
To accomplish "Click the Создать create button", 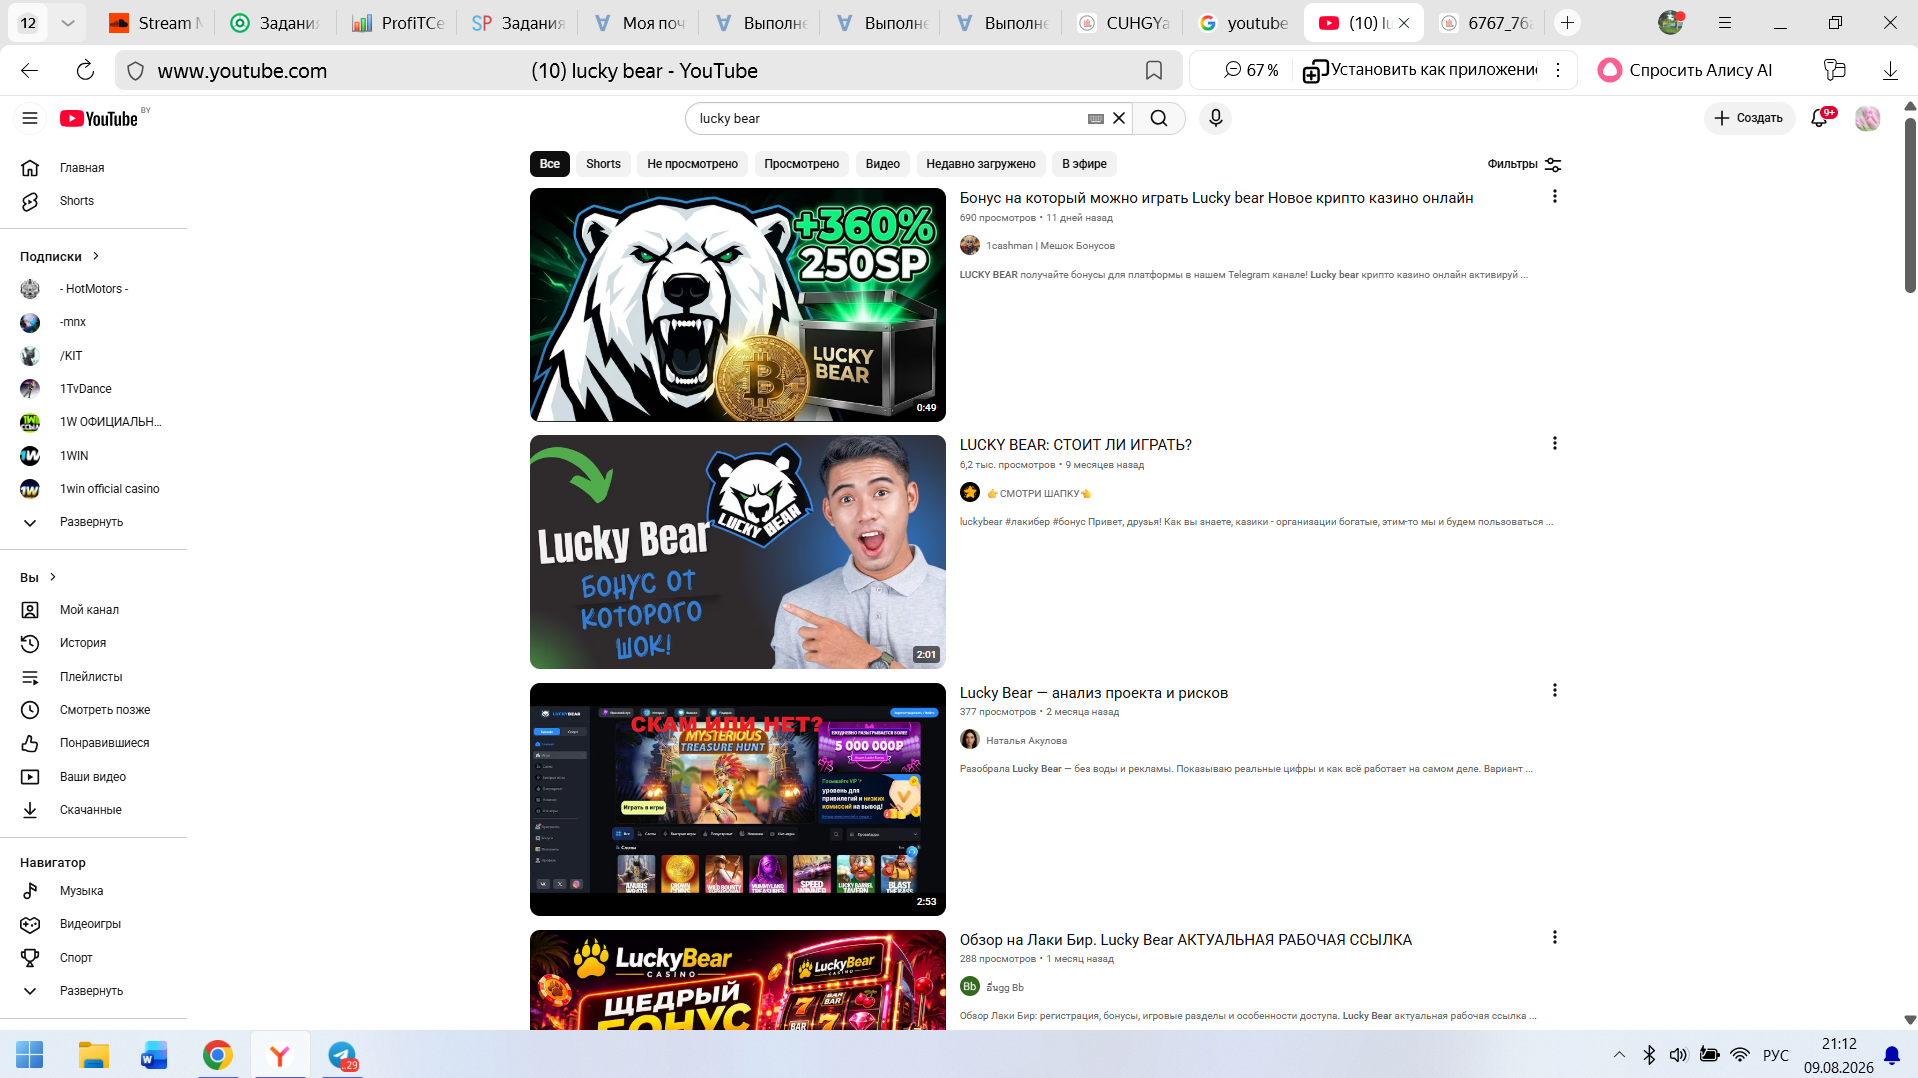I will (1749, 118).
